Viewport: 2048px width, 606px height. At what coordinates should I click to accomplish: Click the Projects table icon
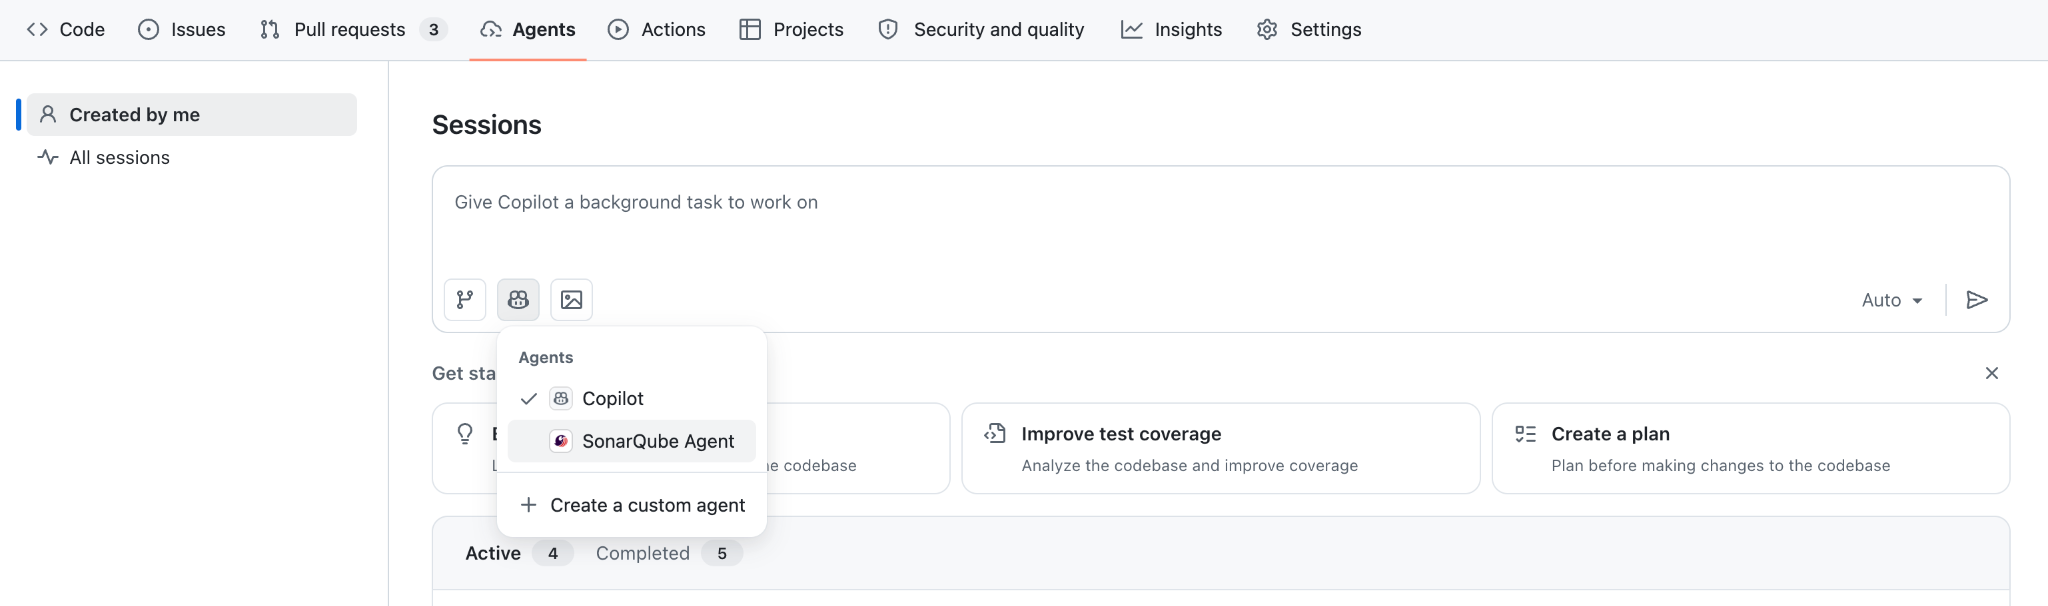click(x=750, y=29)
